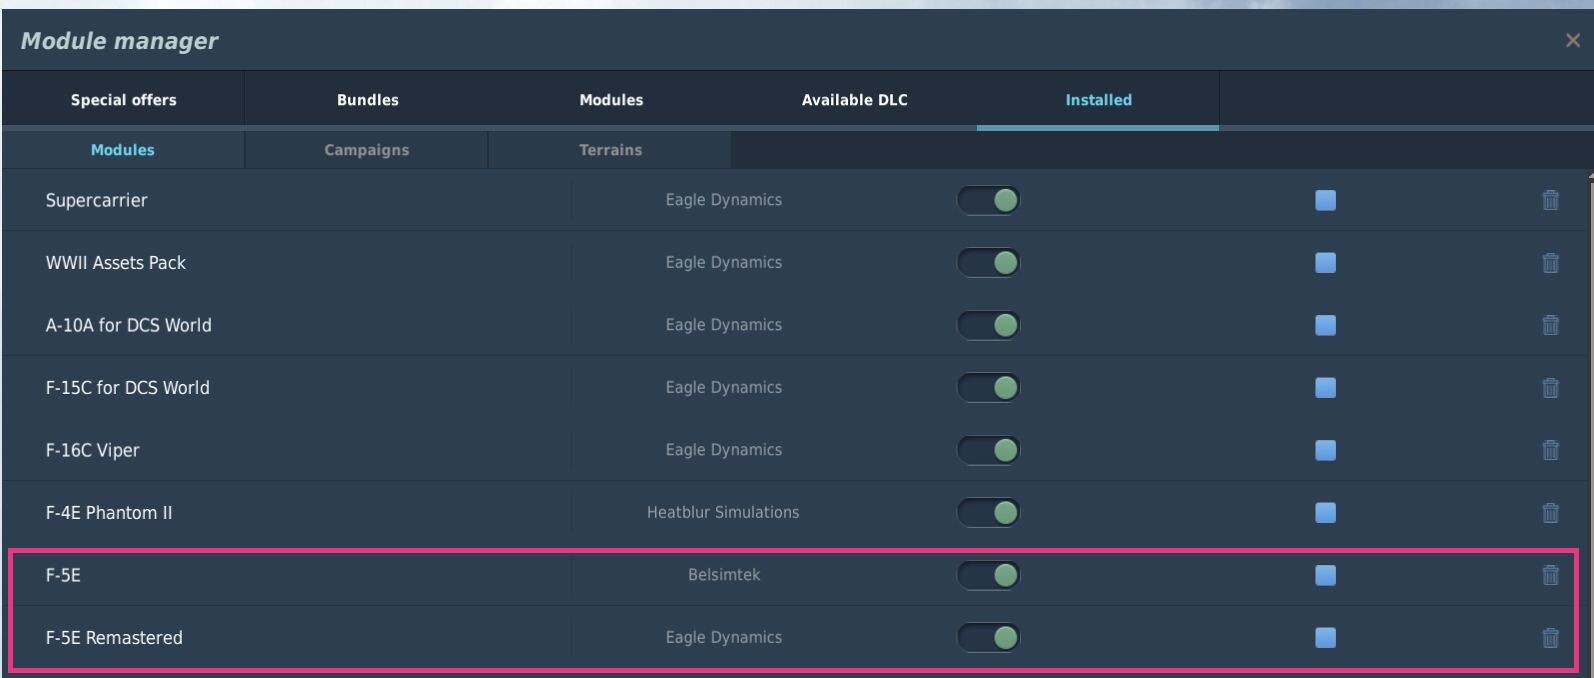Screen dimensions: 1594x678
Task: Delete F-5E Remastered with trash icon
Action: pos(1550,638)
